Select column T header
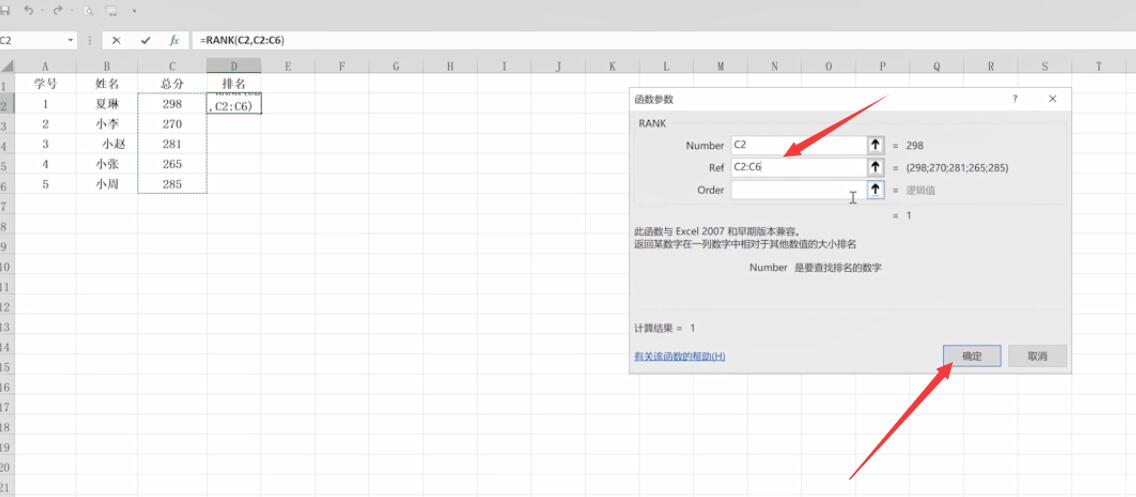The image size is (1136, 497). click(x=1098, y=66)
